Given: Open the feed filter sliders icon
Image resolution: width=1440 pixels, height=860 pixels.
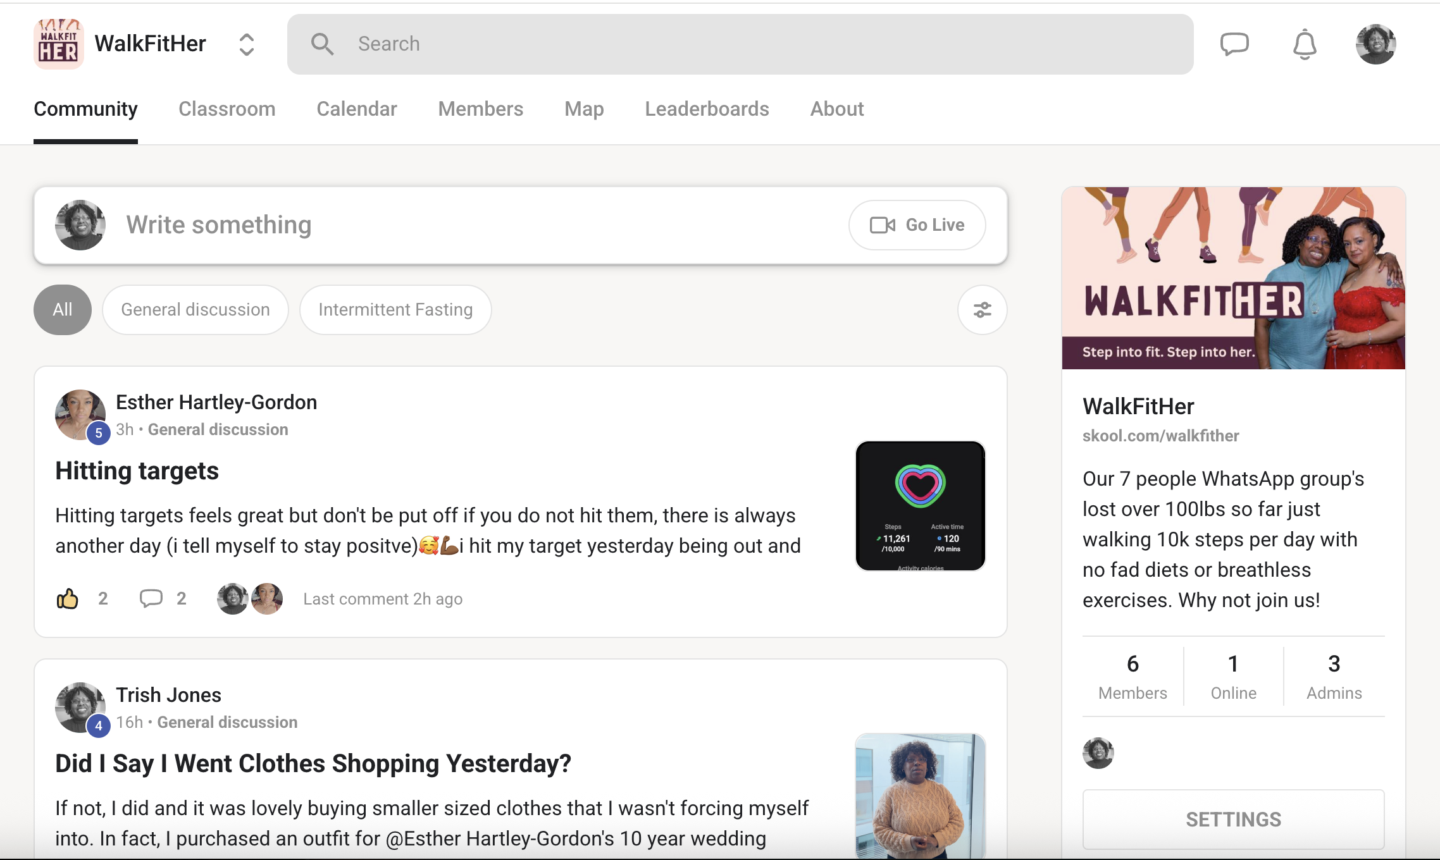Looking at the screenshot, I should tap(983, 310).
